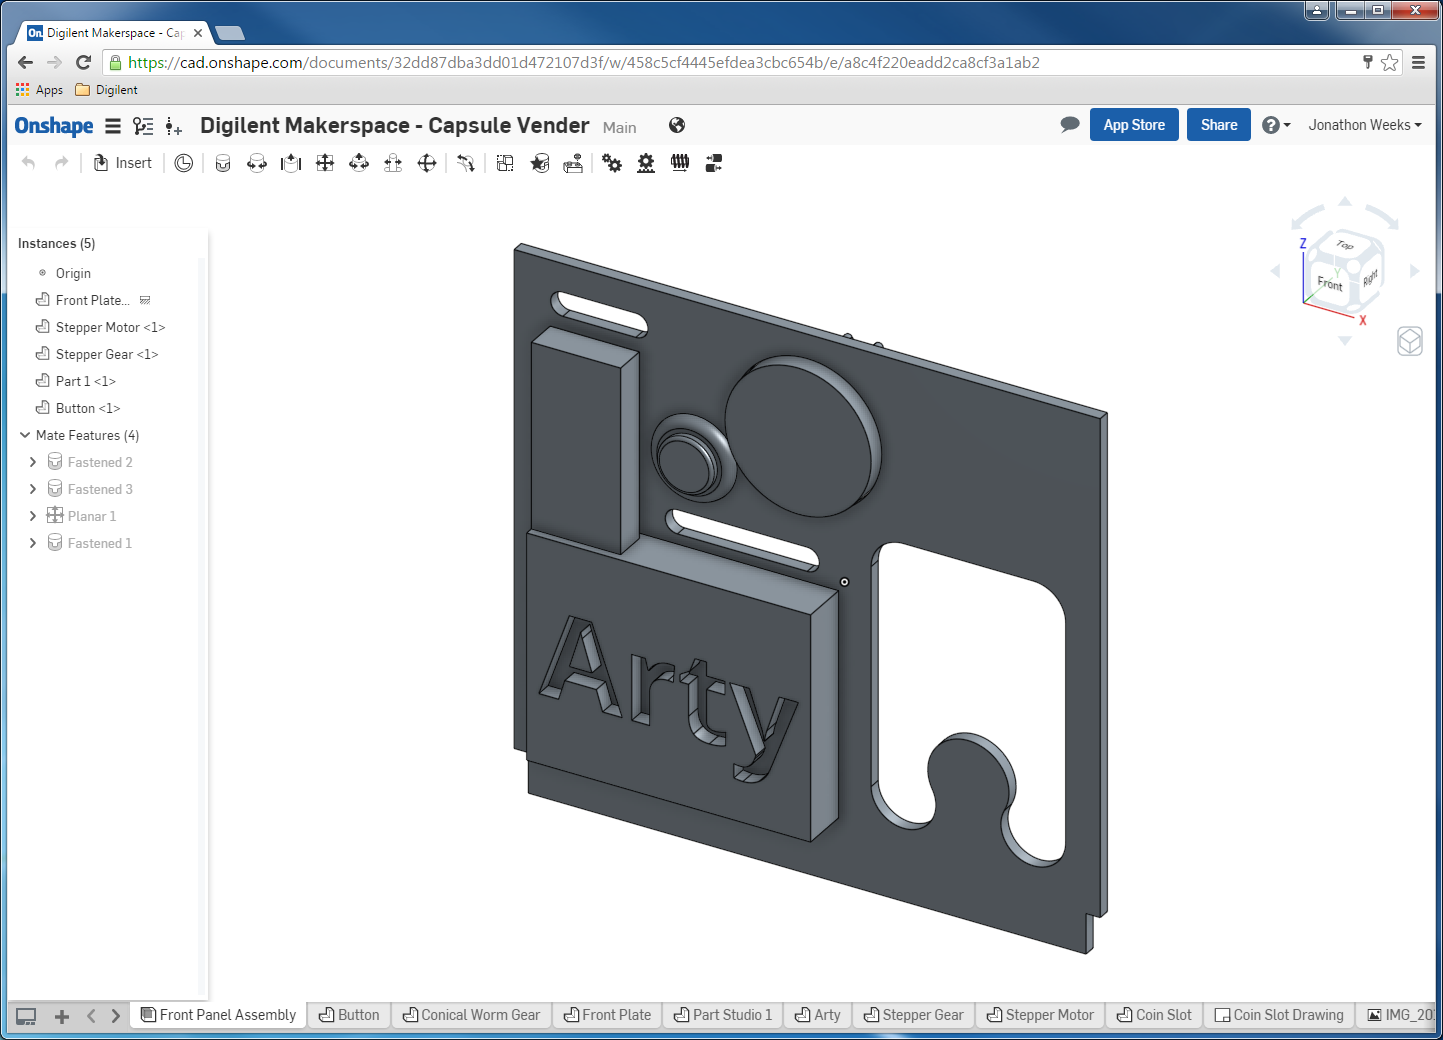Open the comments speech bubble

point(1070,125)
